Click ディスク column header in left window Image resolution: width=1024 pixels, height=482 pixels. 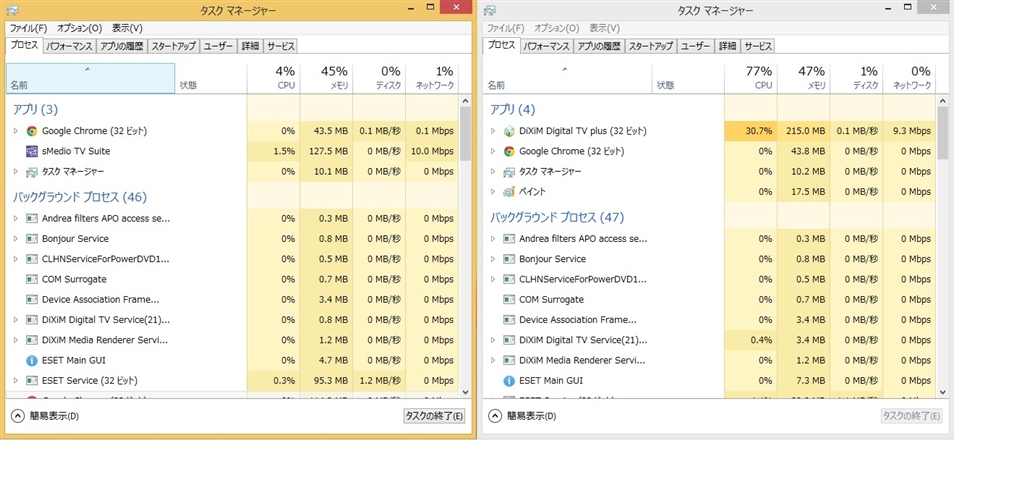pos(379,78)
